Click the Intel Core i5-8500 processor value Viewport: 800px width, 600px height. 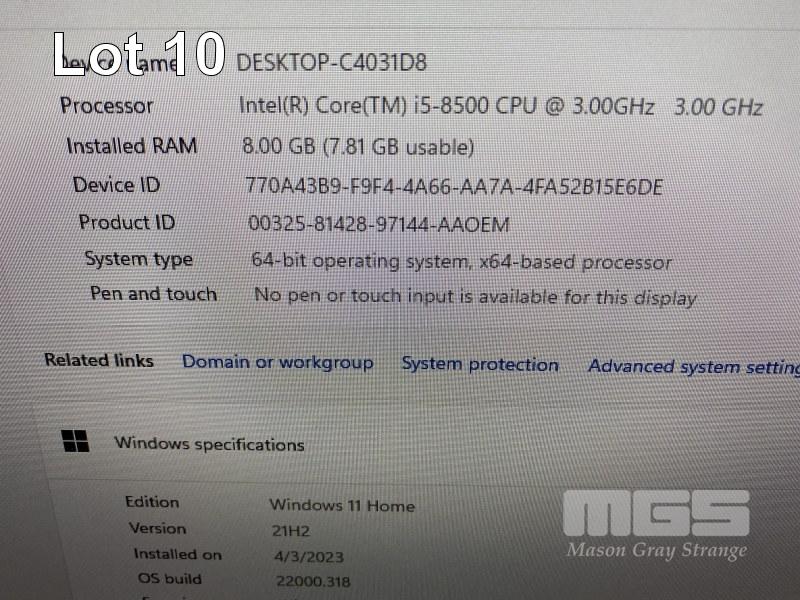pyautogui.click(x=501, y=106)
